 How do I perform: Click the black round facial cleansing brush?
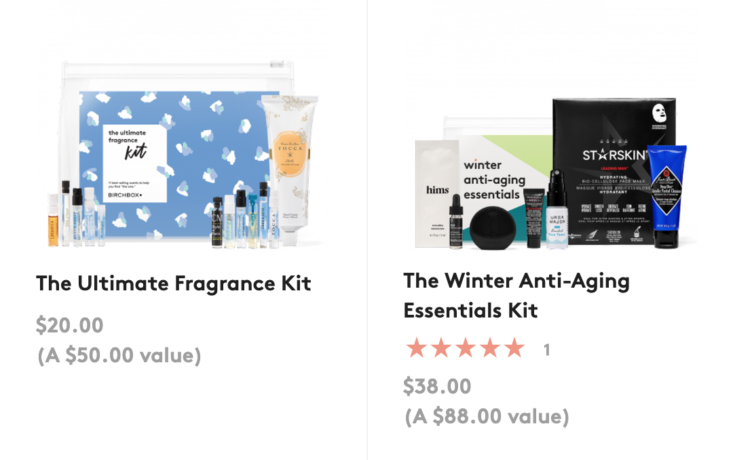click(493, 228)
